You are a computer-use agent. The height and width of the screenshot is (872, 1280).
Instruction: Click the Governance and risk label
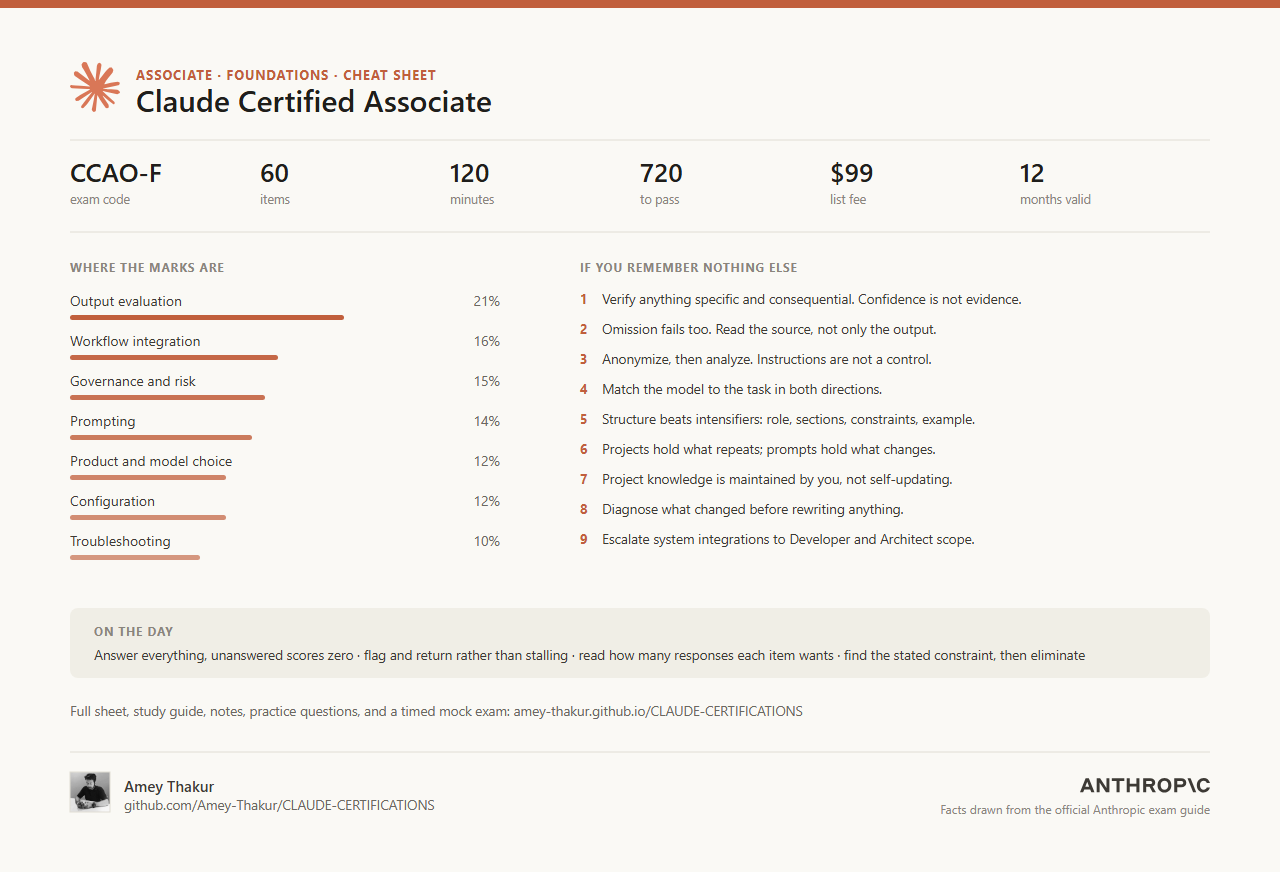133,381
